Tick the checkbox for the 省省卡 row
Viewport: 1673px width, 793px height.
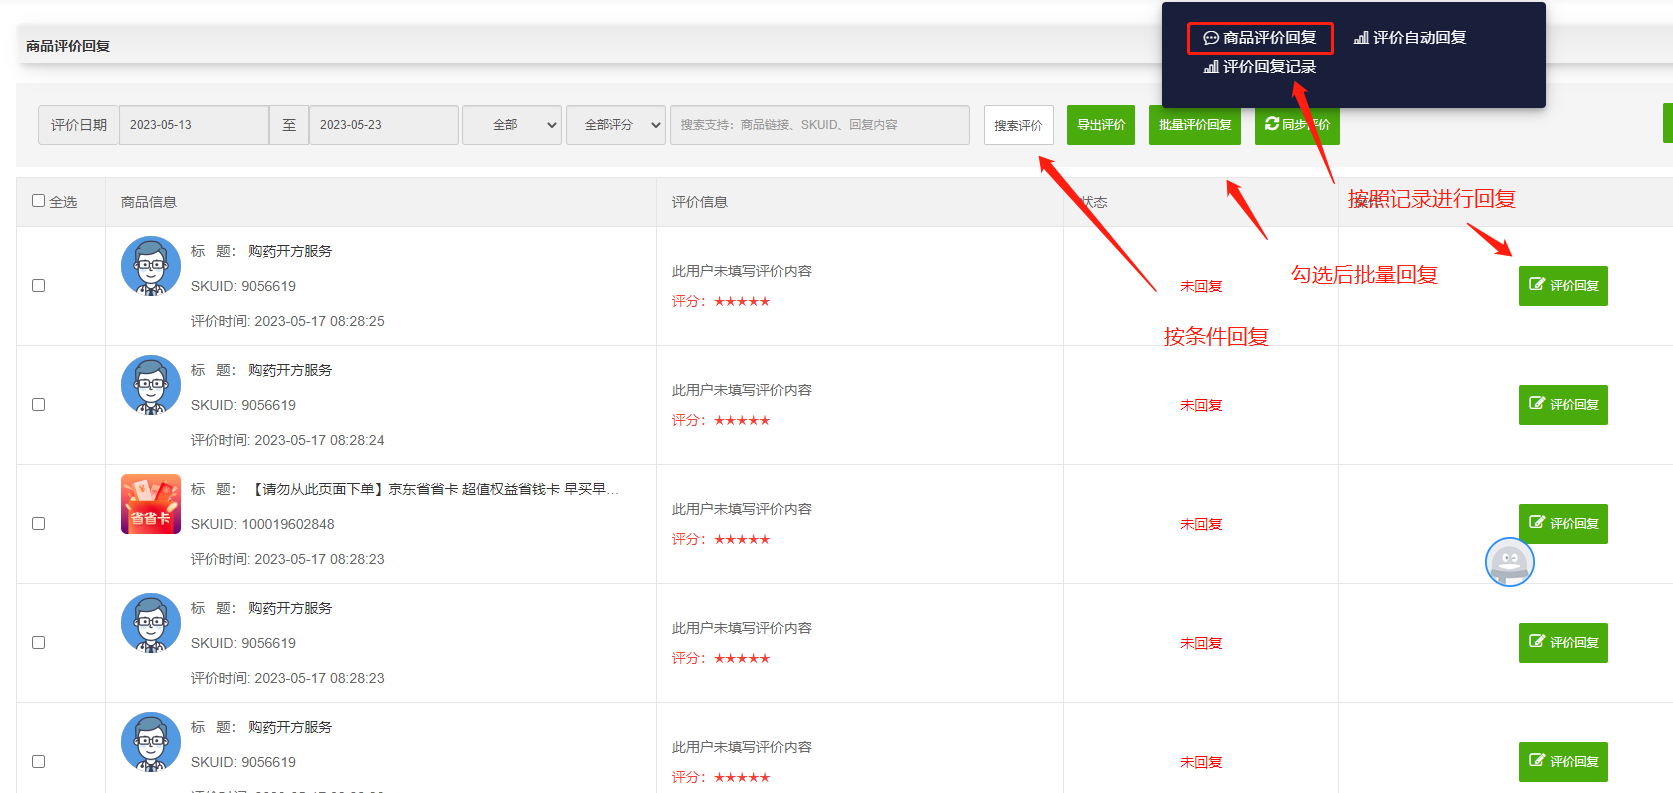[39, 524]
